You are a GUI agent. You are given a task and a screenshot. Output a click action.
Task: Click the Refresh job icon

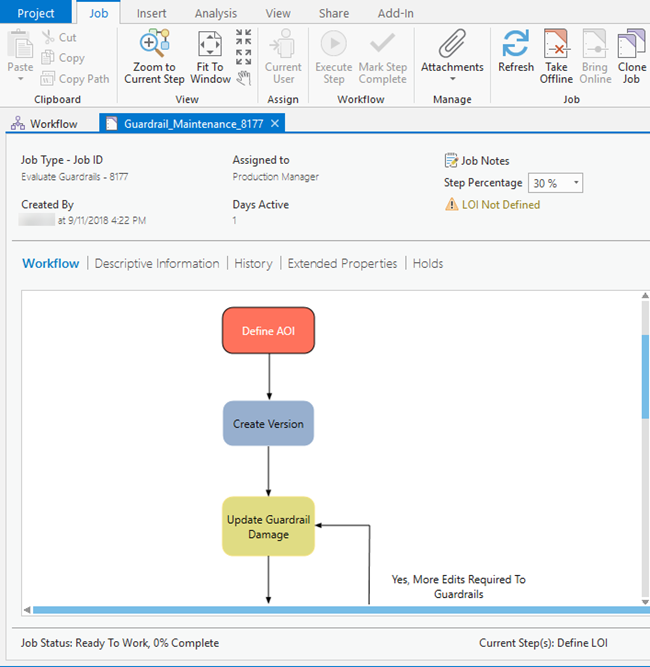pyautogui.click(x=516, y=44)
